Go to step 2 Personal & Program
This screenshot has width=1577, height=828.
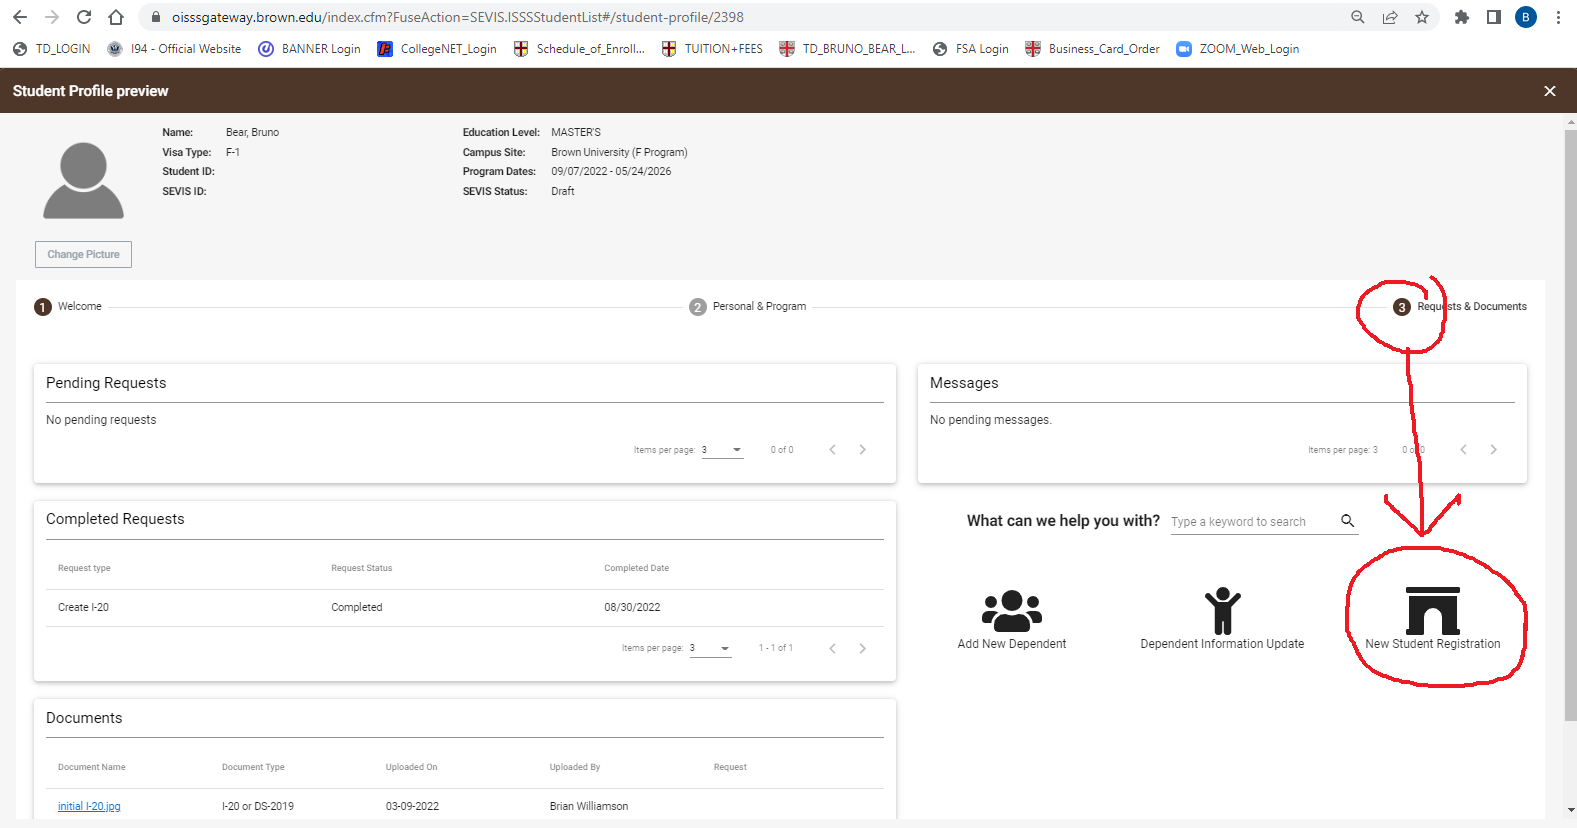coord(748,307)
